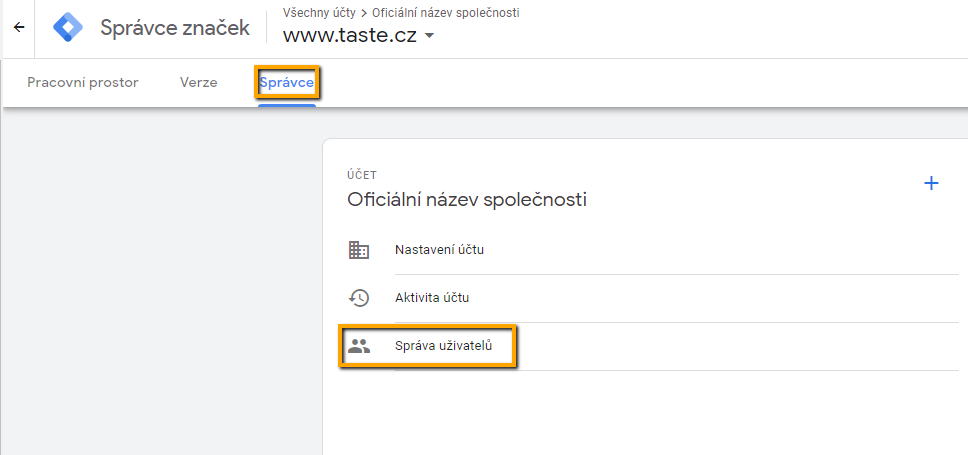Switch to the Pracovní prostor tab

point(83,82)
